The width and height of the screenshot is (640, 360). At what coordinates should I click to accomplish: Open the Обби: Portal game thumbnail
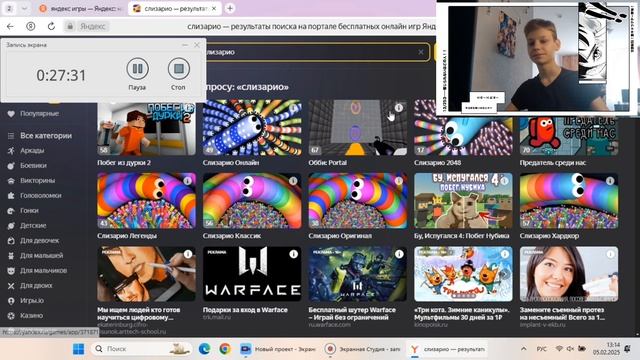pos(358,128)
